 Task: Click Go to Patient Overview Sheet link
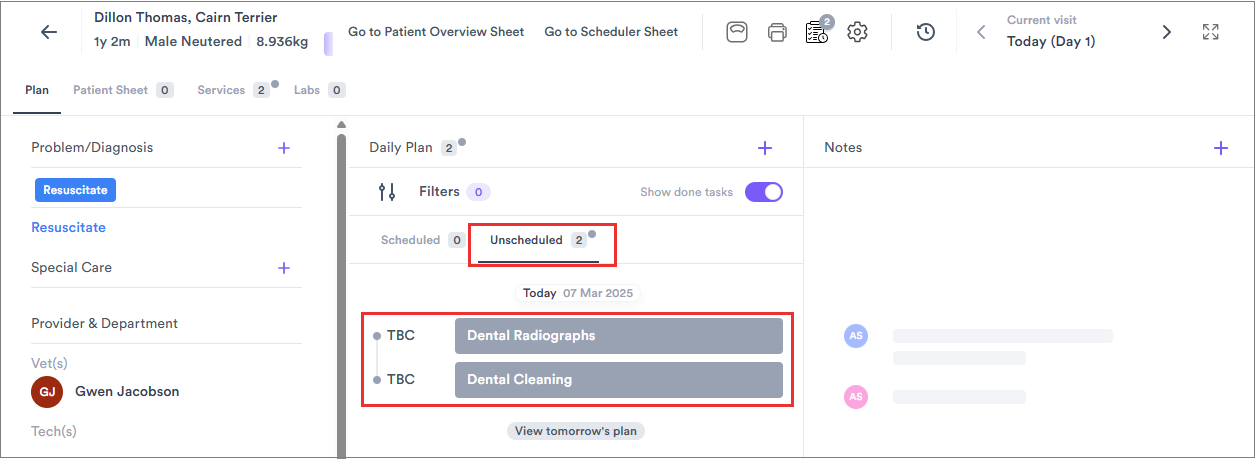click(436, 32)
